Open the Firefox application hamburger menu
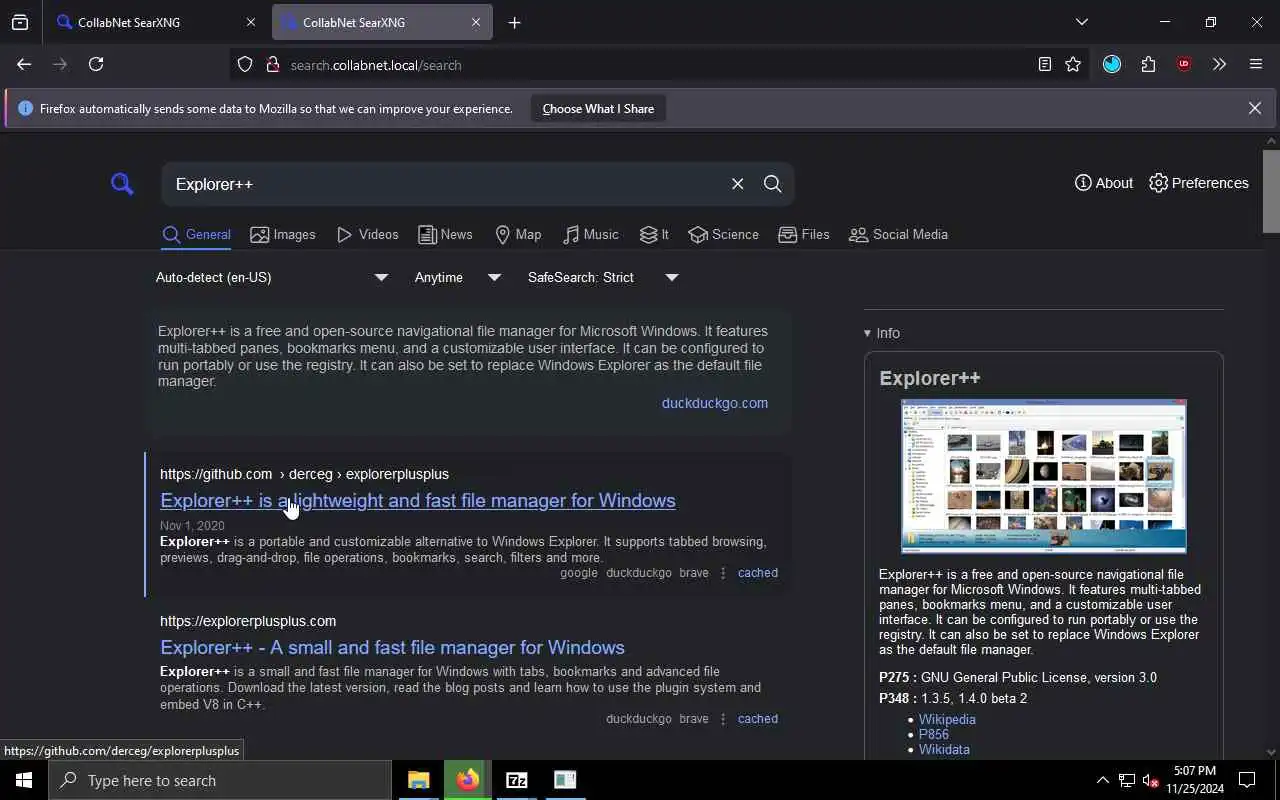Image resolution: width=1280 pixels, height=800 pixels. [1256, 64]
